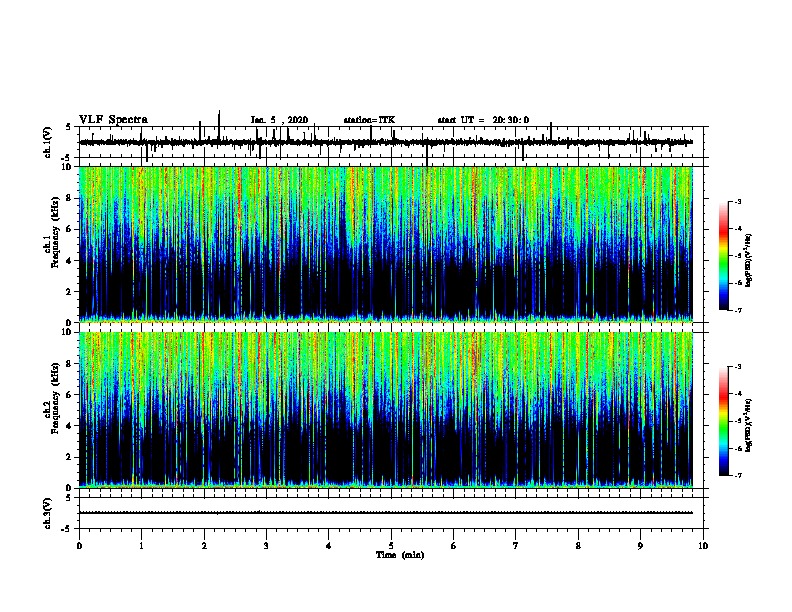Click time axis tick label "1"

pos(141,546)
